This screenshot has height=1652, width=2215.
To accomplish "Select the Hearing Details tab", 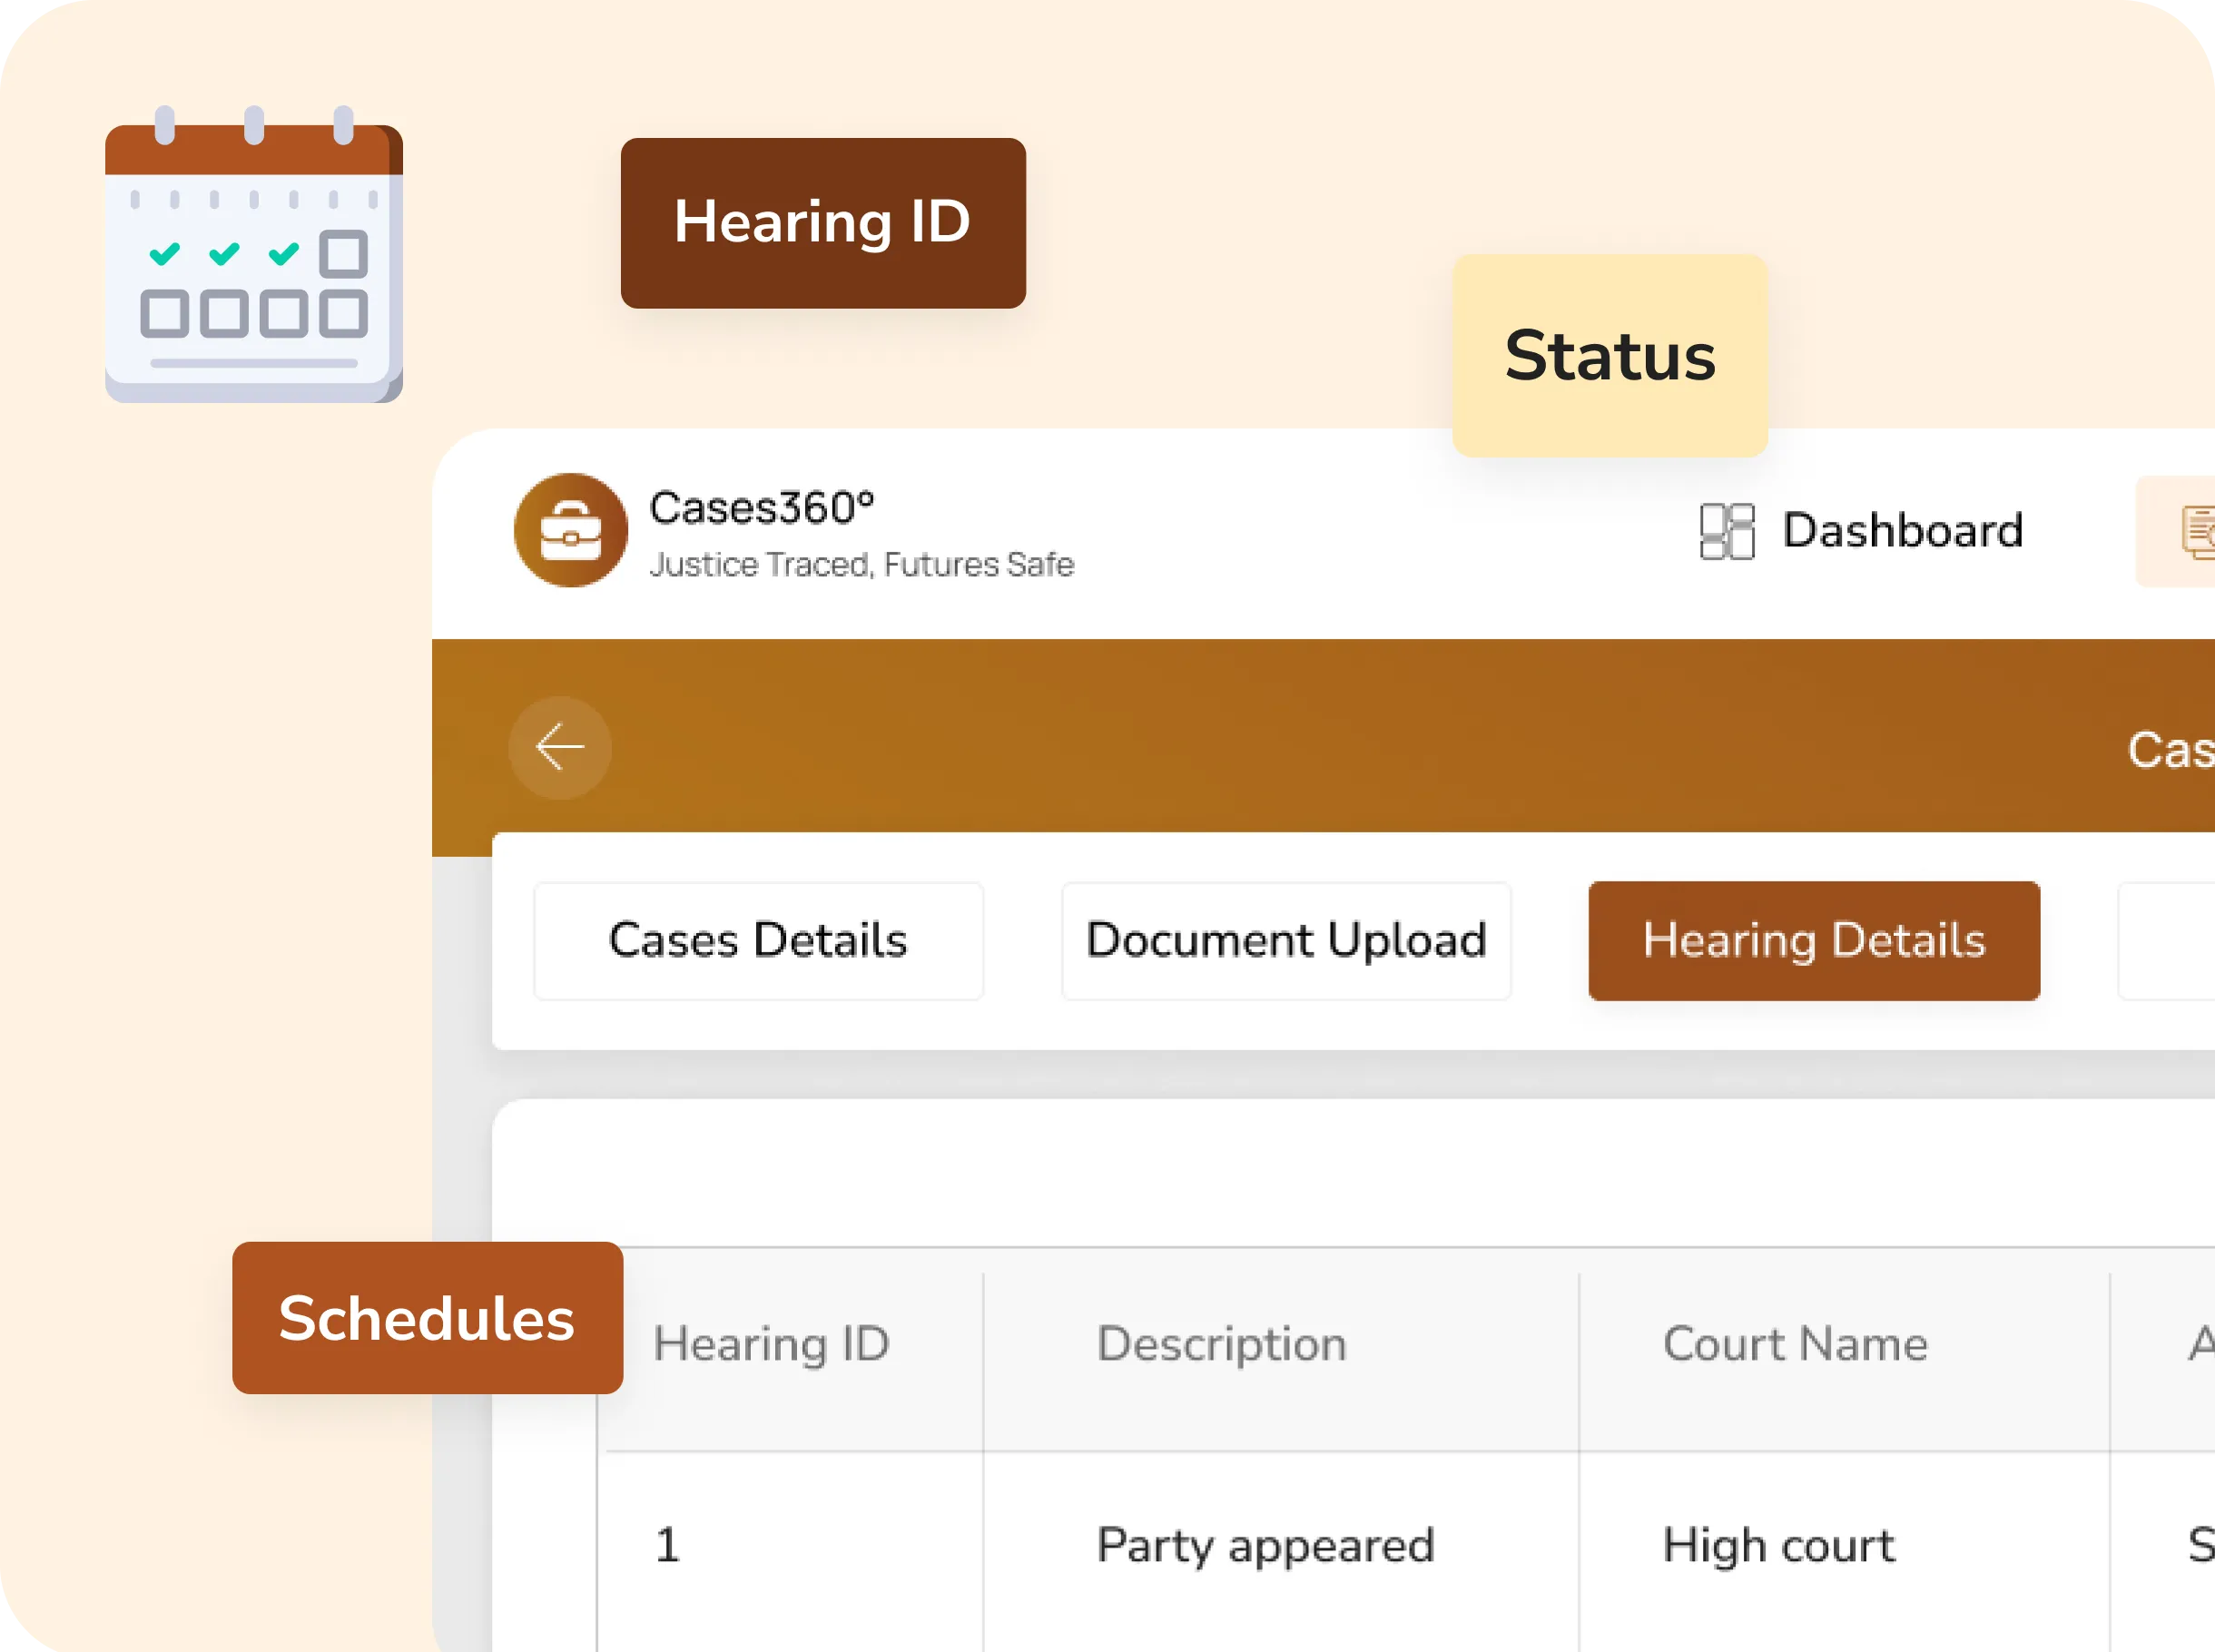I will pos(1813,941).
